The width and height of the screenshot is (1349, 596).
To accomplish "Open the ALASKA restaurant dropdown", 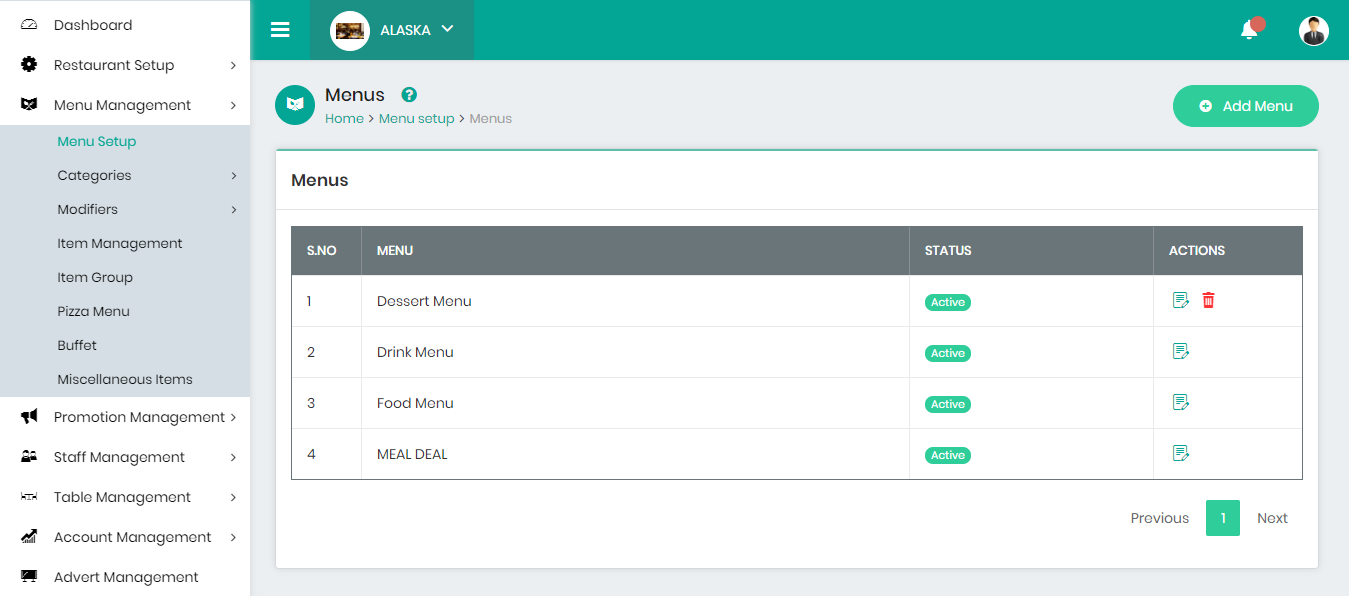I will pos(392,30).
